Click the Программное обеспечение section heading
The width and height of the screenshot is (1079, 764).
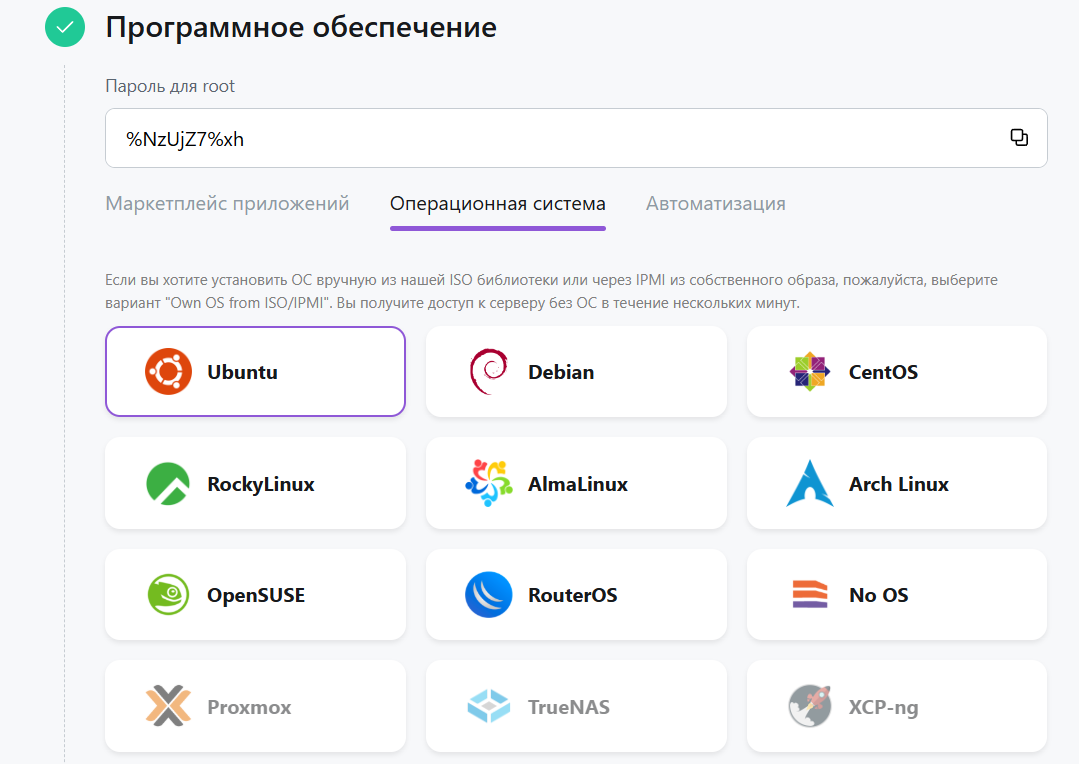(301, 28)
